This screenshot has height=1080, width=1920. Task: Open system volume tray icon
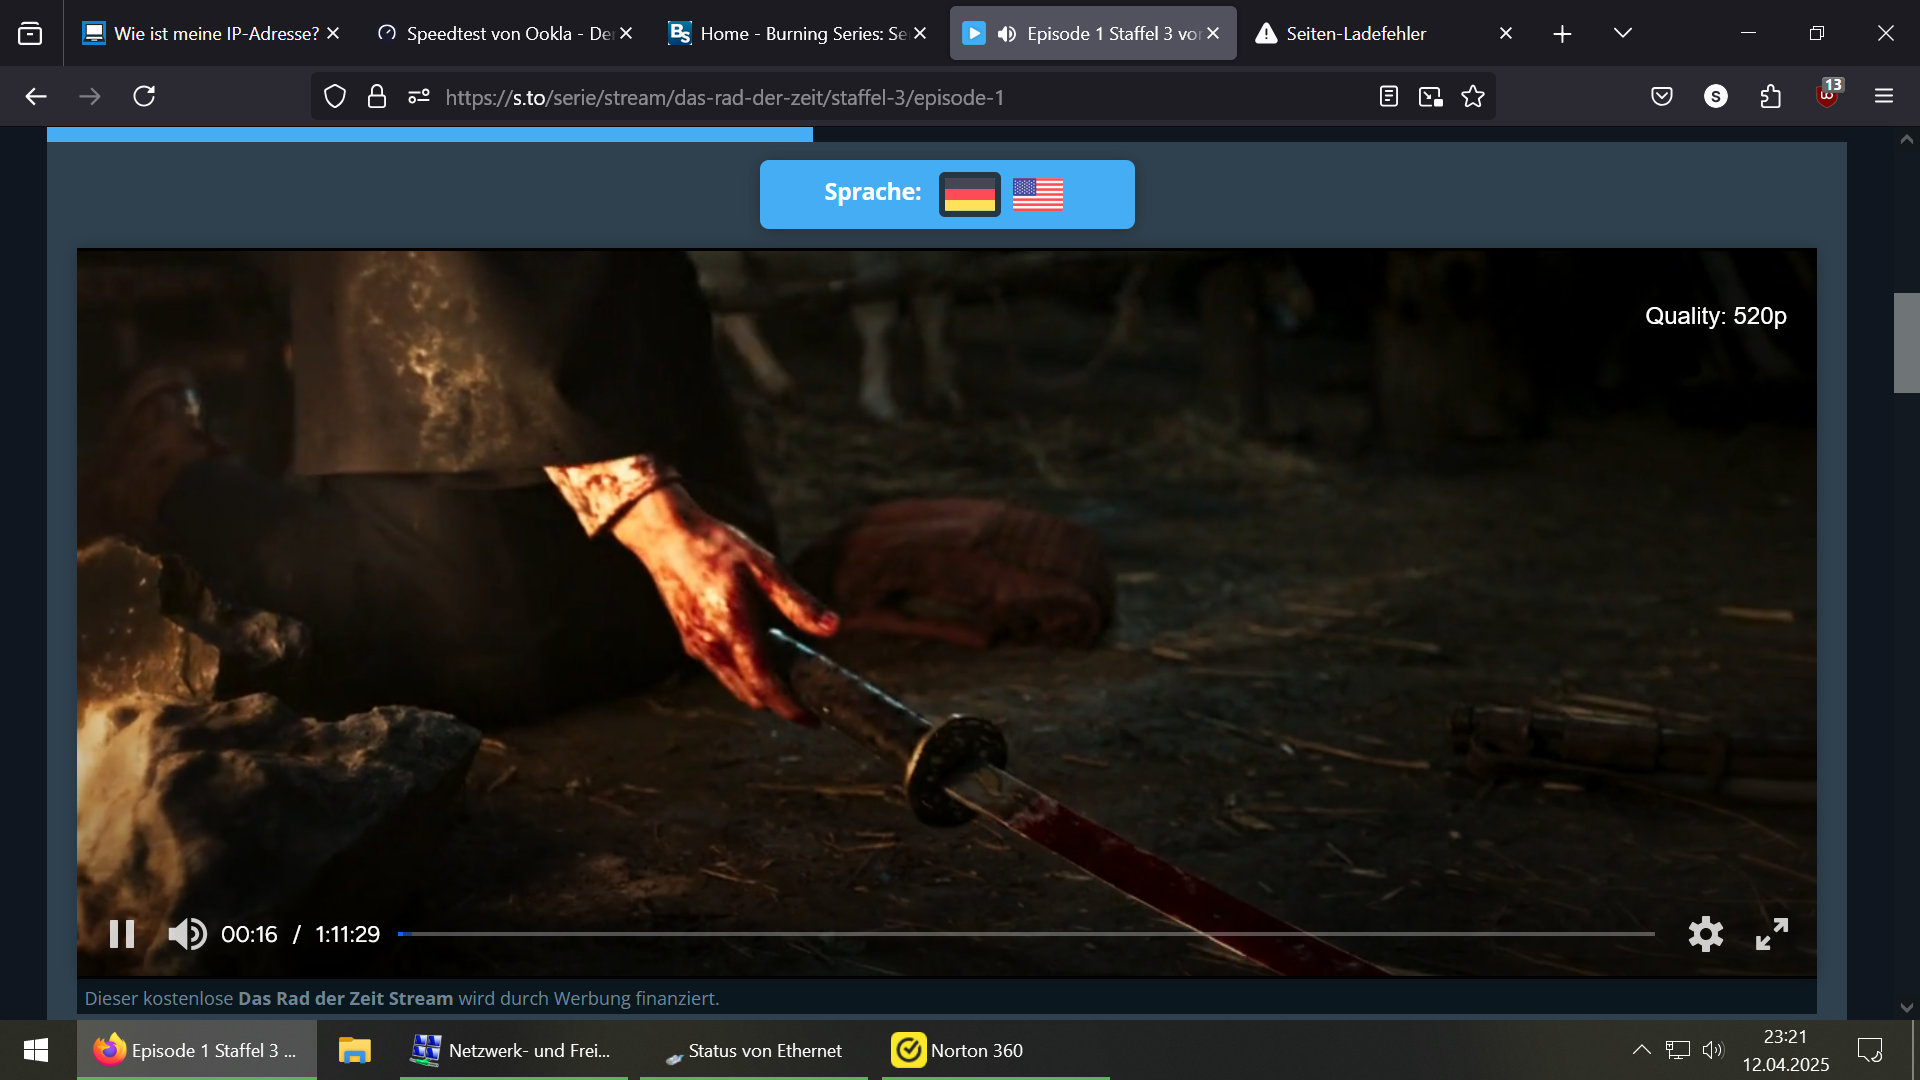coord(1713,1050)
